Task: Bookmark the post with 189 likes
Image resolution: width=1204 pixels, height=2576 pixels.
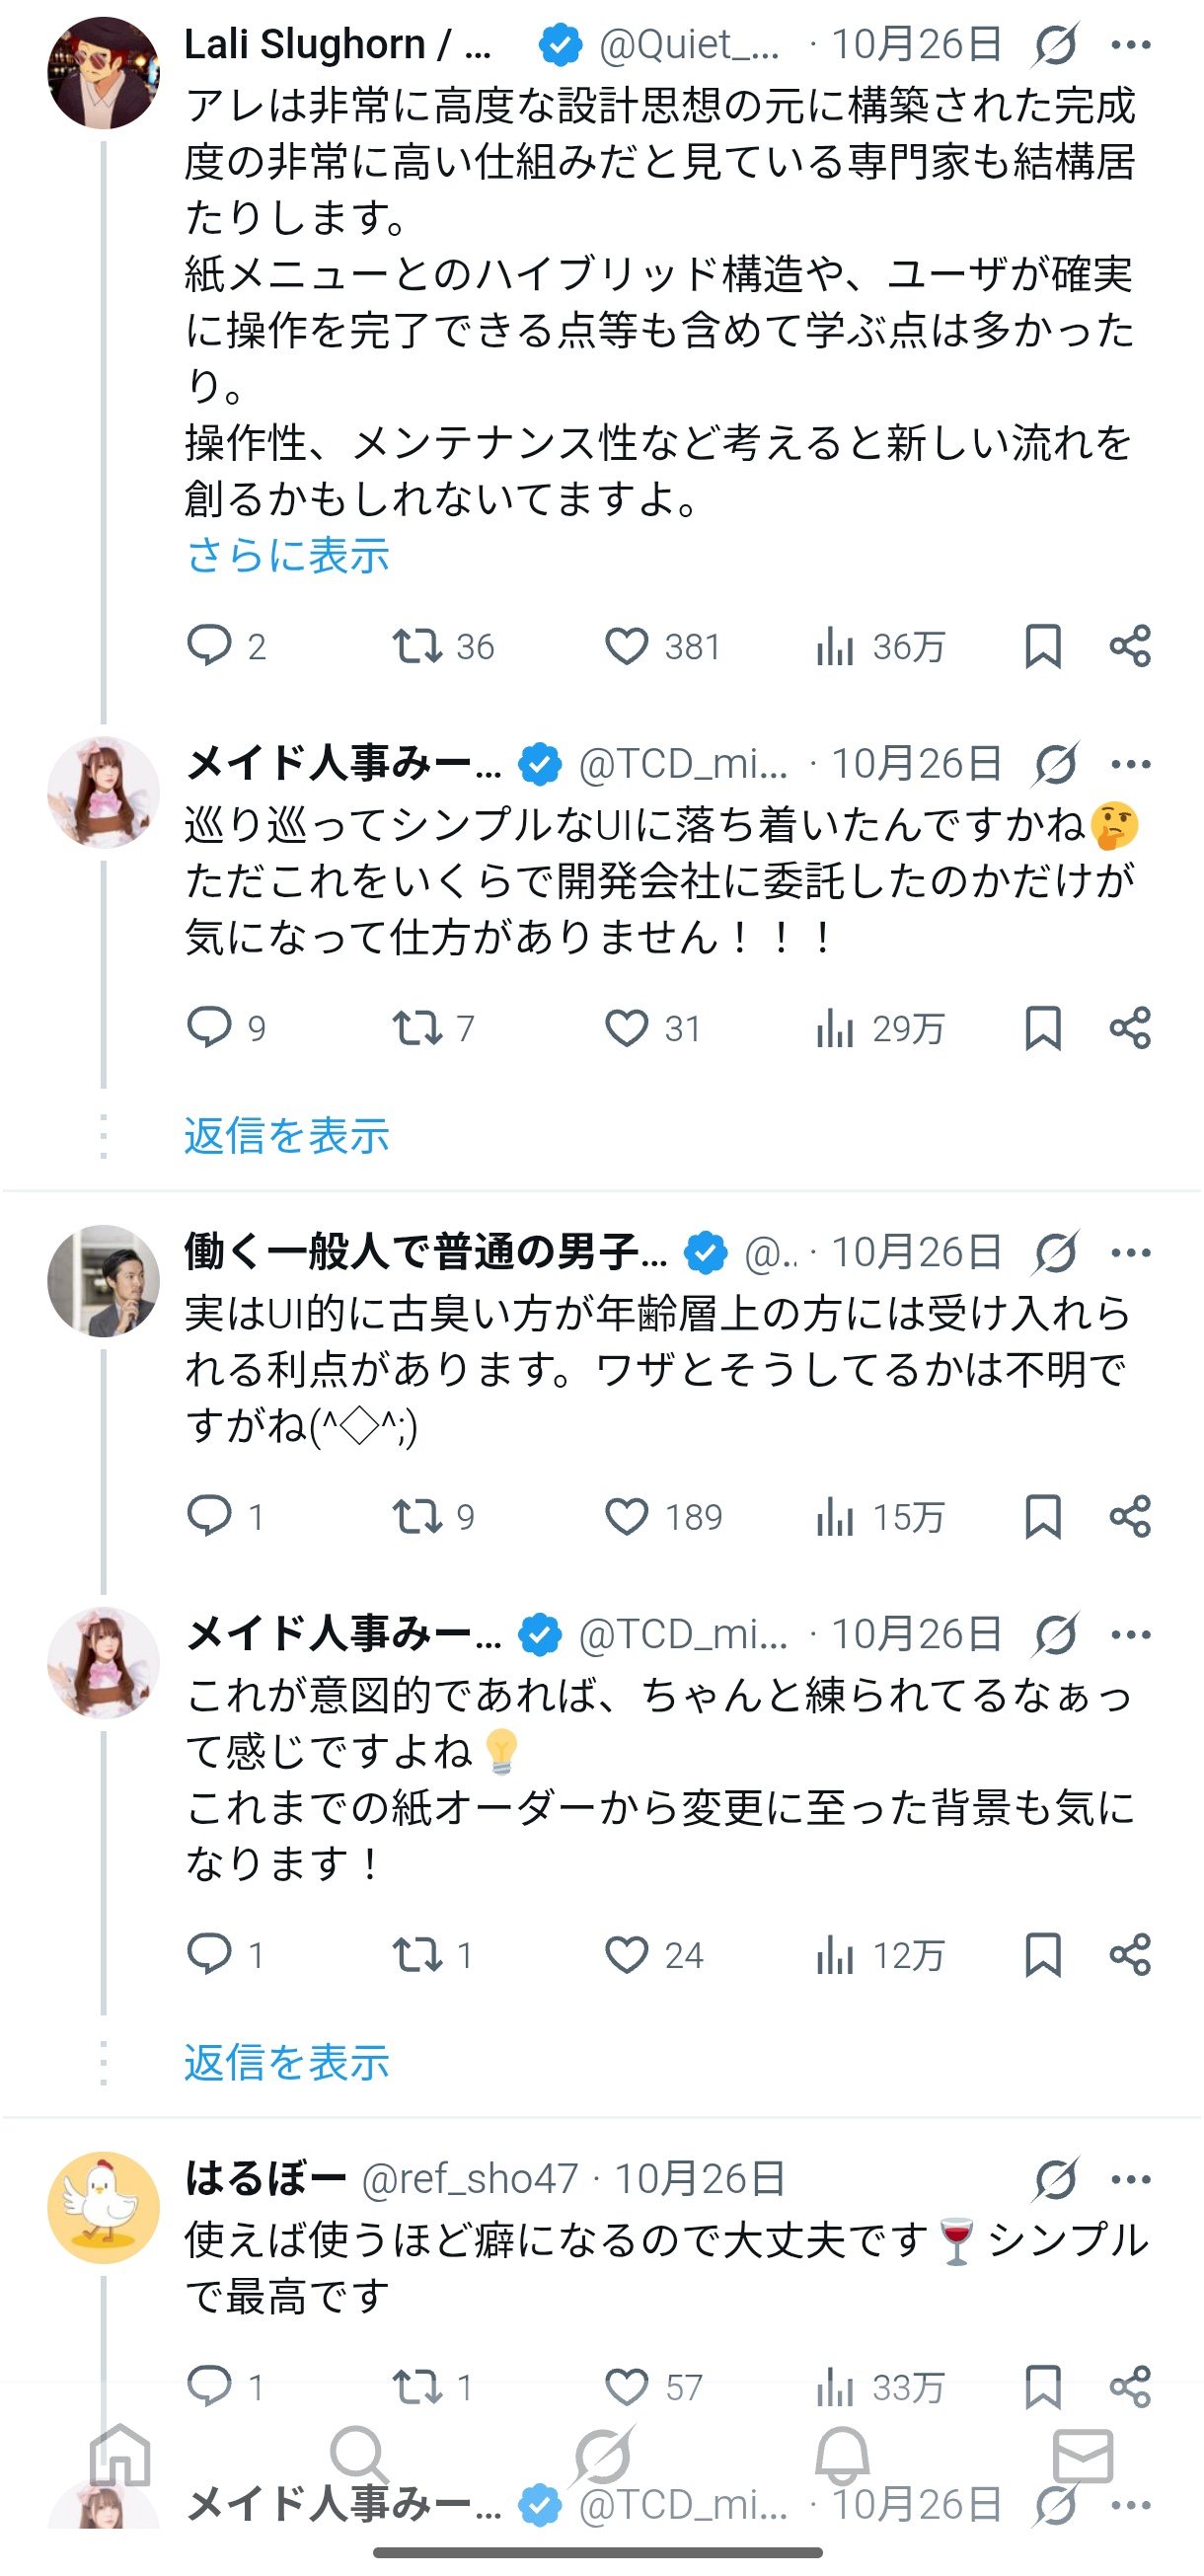Action: (1042, 1516)
